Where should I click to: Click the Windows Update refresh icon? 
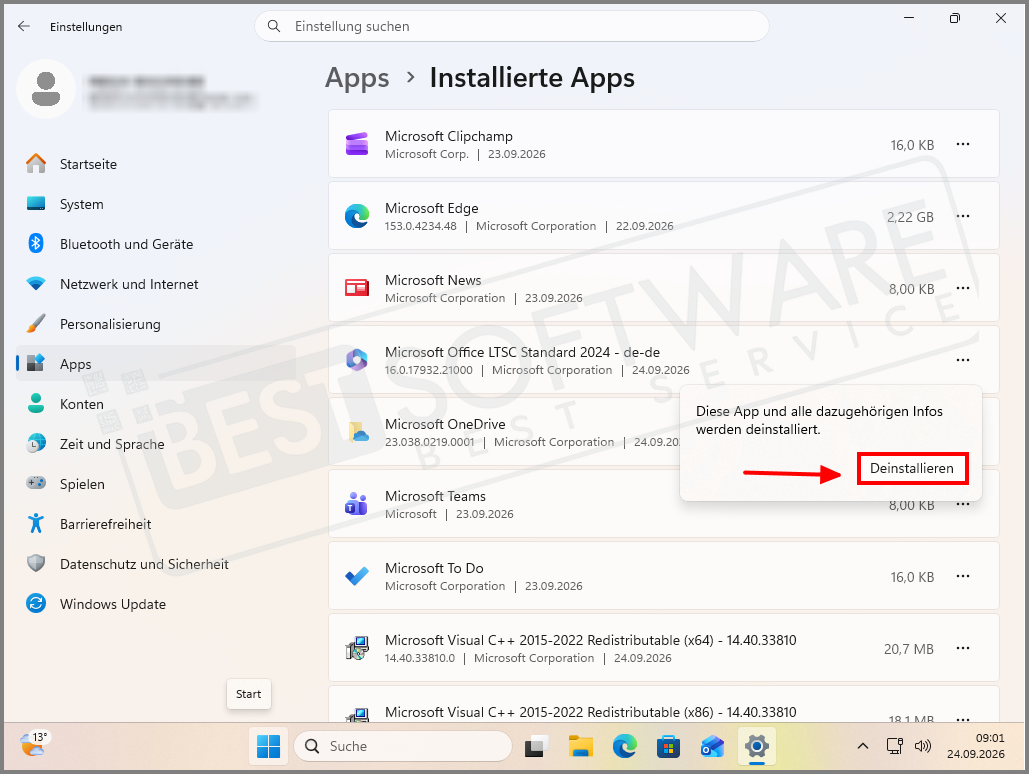[36, 604]
